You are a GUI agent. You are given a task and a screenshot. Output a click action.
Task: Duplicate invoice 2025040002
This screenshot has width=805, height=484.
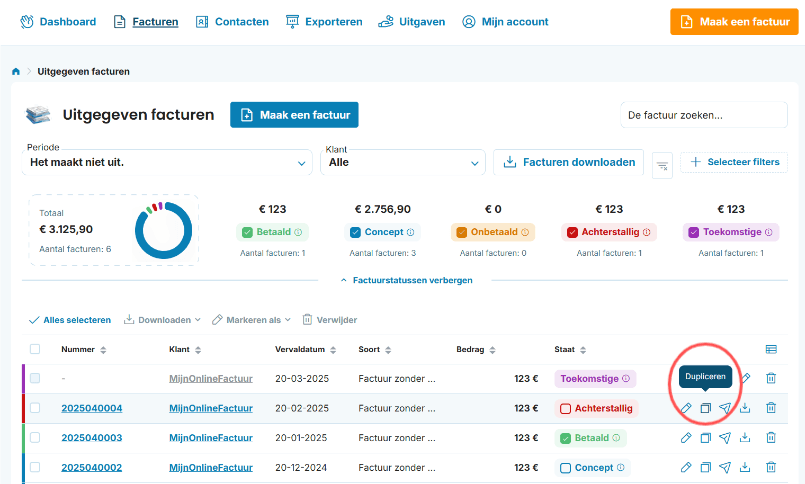pos(706,468)
